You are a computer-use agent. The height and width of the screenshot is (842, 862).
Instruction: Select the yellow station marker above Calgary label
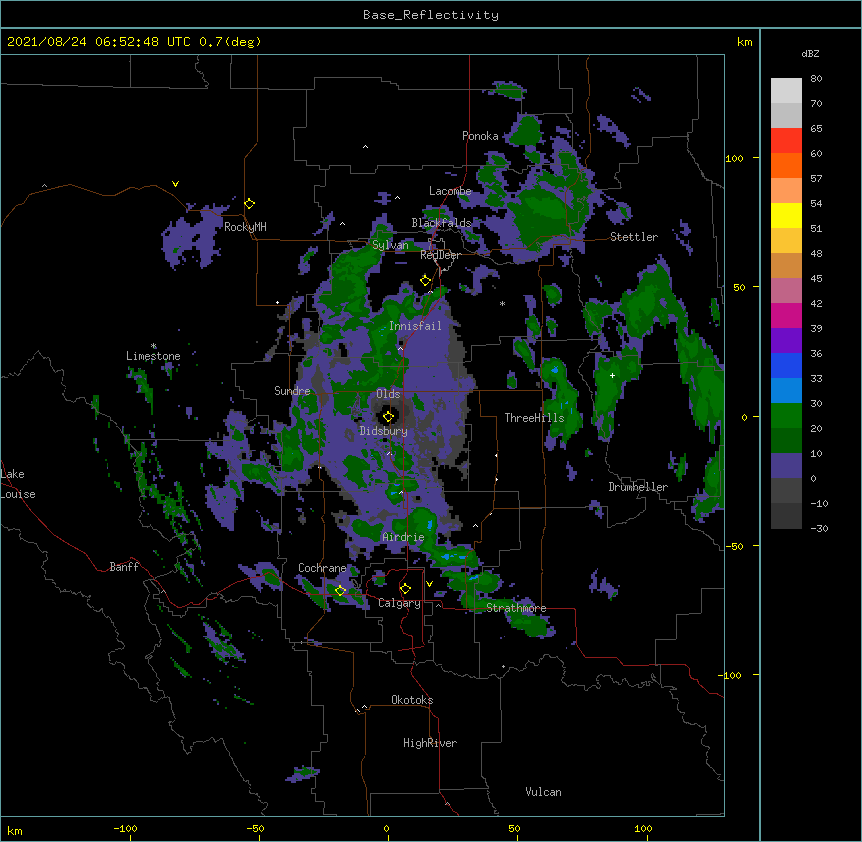(x=405, y=589)
